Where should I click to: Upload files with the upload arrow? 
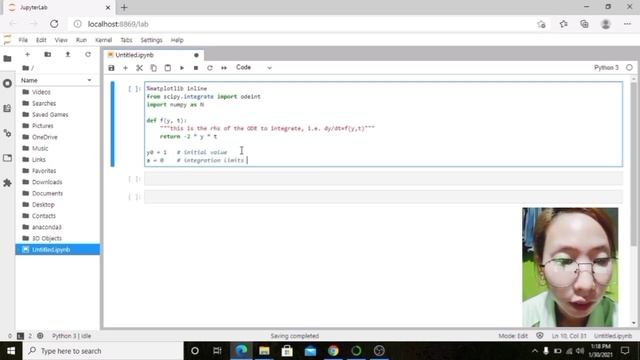tap(68, 54)
